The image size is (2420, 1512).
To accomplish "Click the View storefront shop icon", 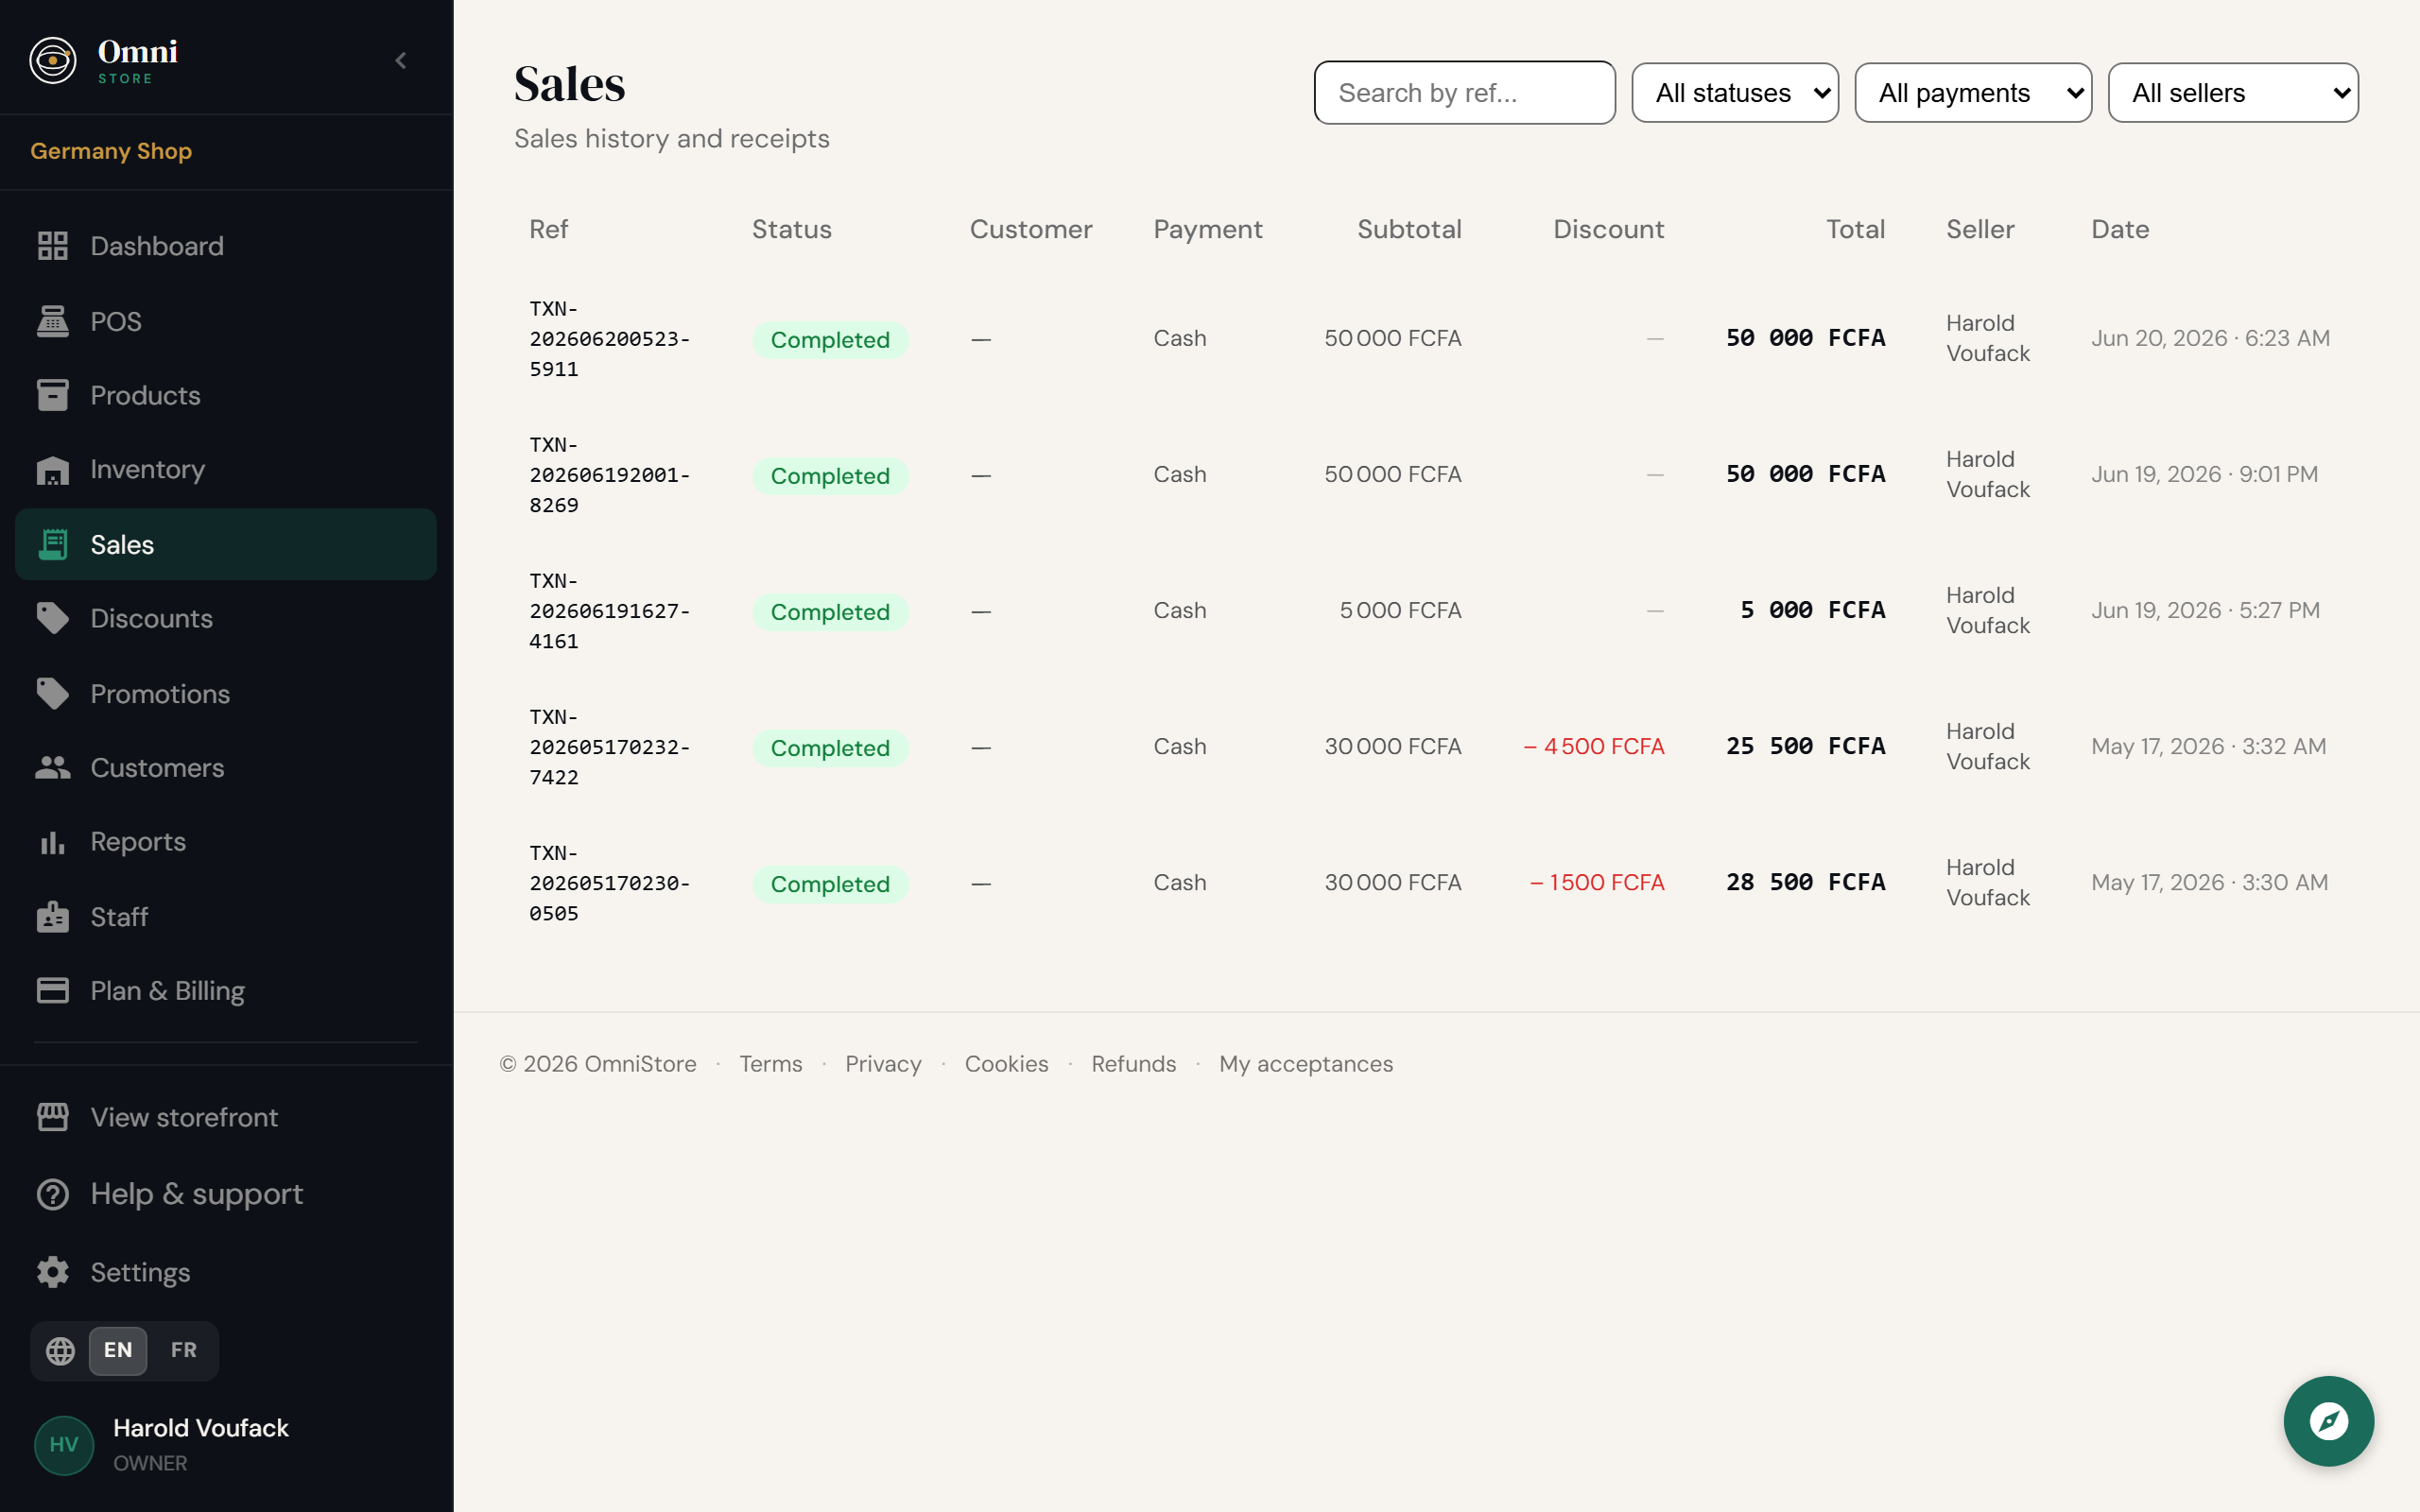I will pyautogui.click(x=53, y=1117).
